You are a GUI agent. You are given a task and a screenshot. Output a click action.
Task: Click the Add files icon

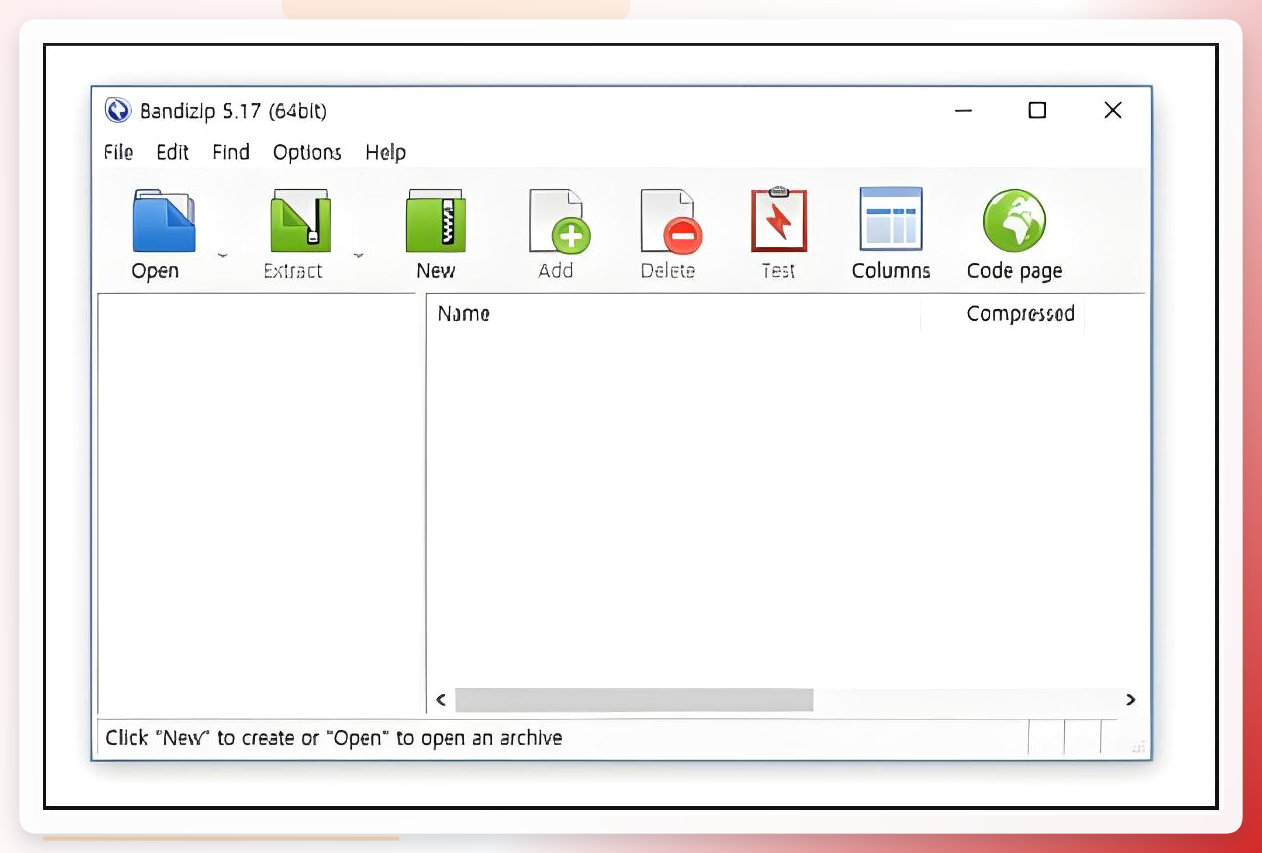tap(559, 221)
